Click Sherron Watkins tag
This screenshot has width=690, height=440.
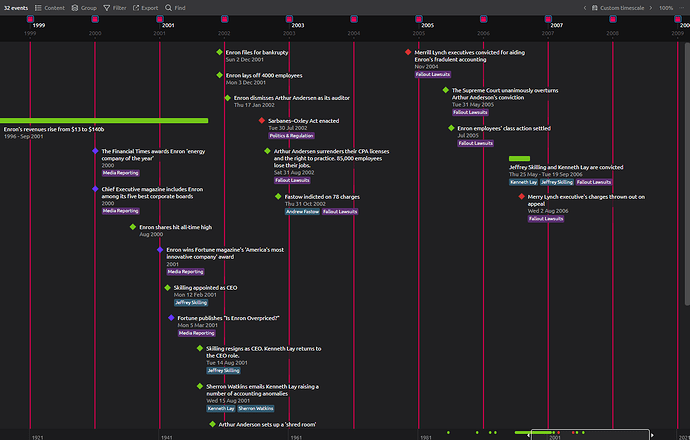256,409
